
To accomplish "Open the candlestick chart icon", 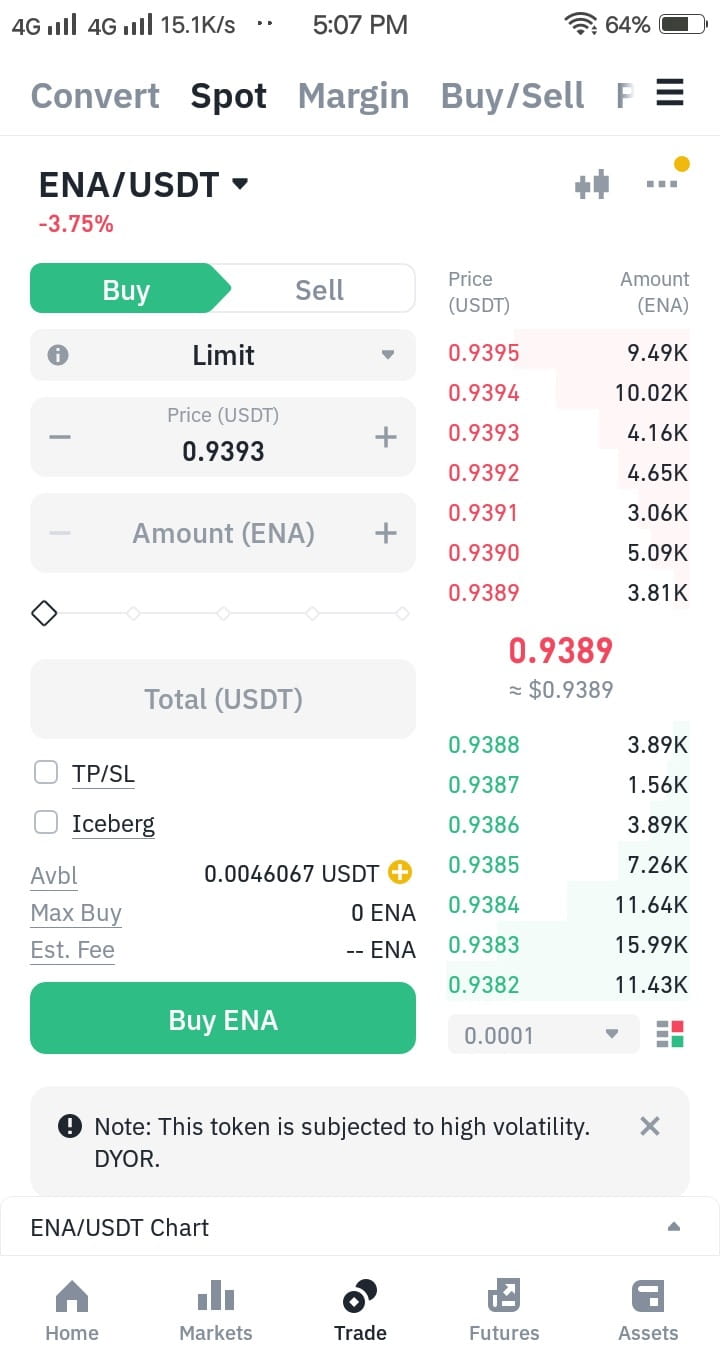I will pyautogui.click(x=592, y=184).
